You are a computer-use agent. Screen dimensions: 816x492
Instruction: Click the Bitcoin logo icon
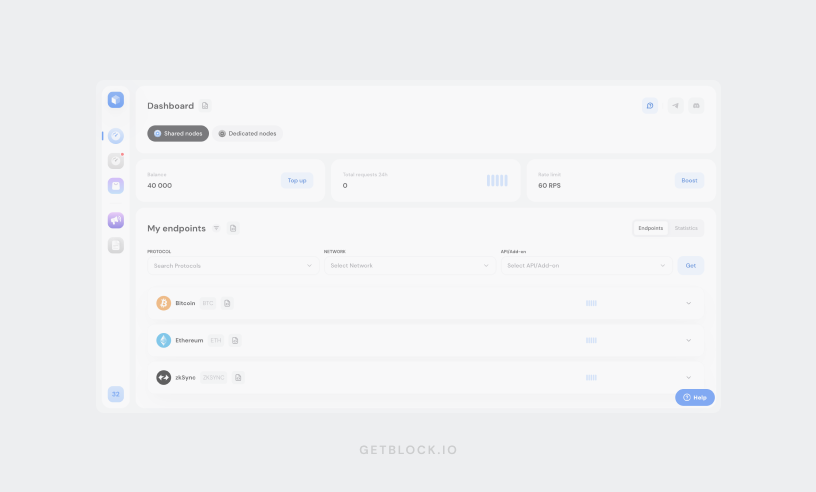[x=163, y=303]
